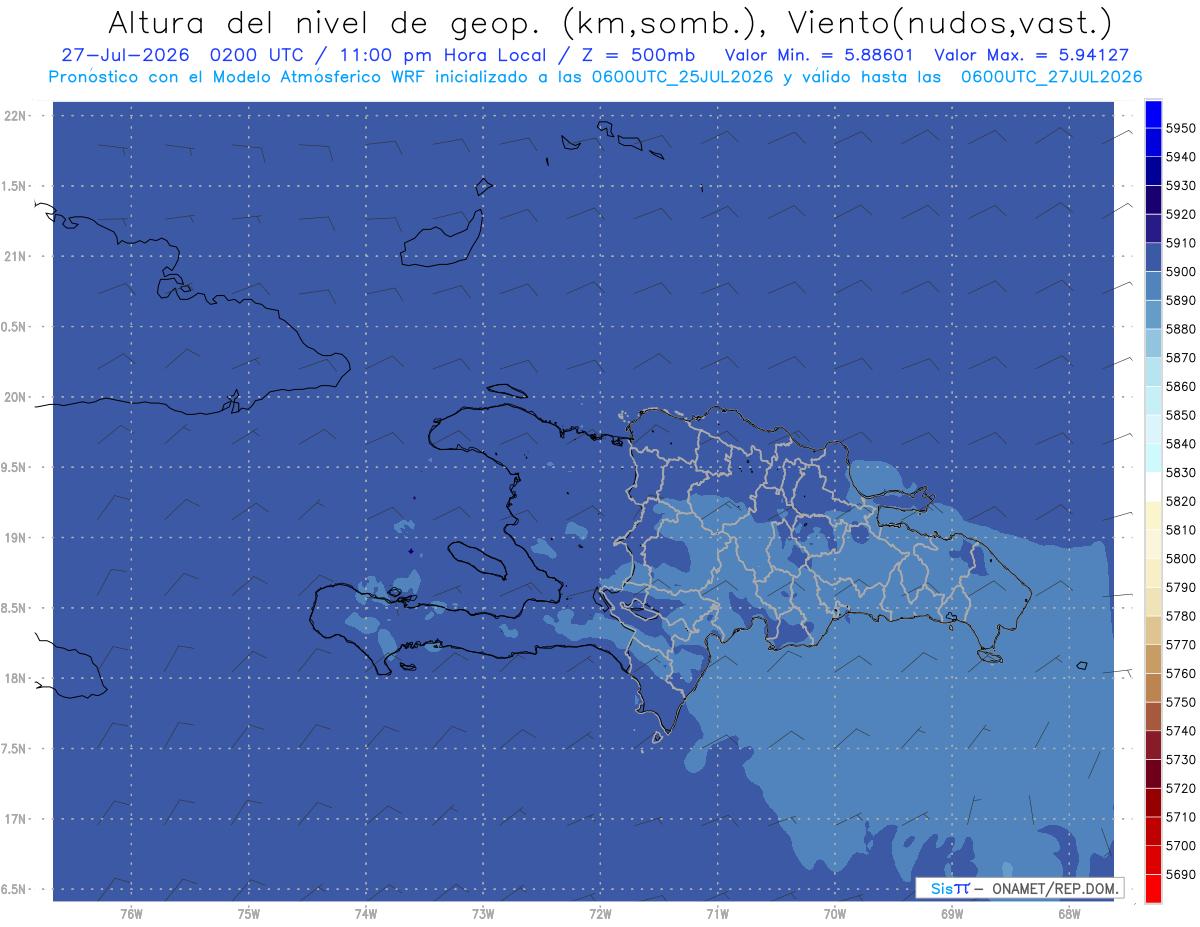Click the 17N latitude label

click(x=15, y=819)
